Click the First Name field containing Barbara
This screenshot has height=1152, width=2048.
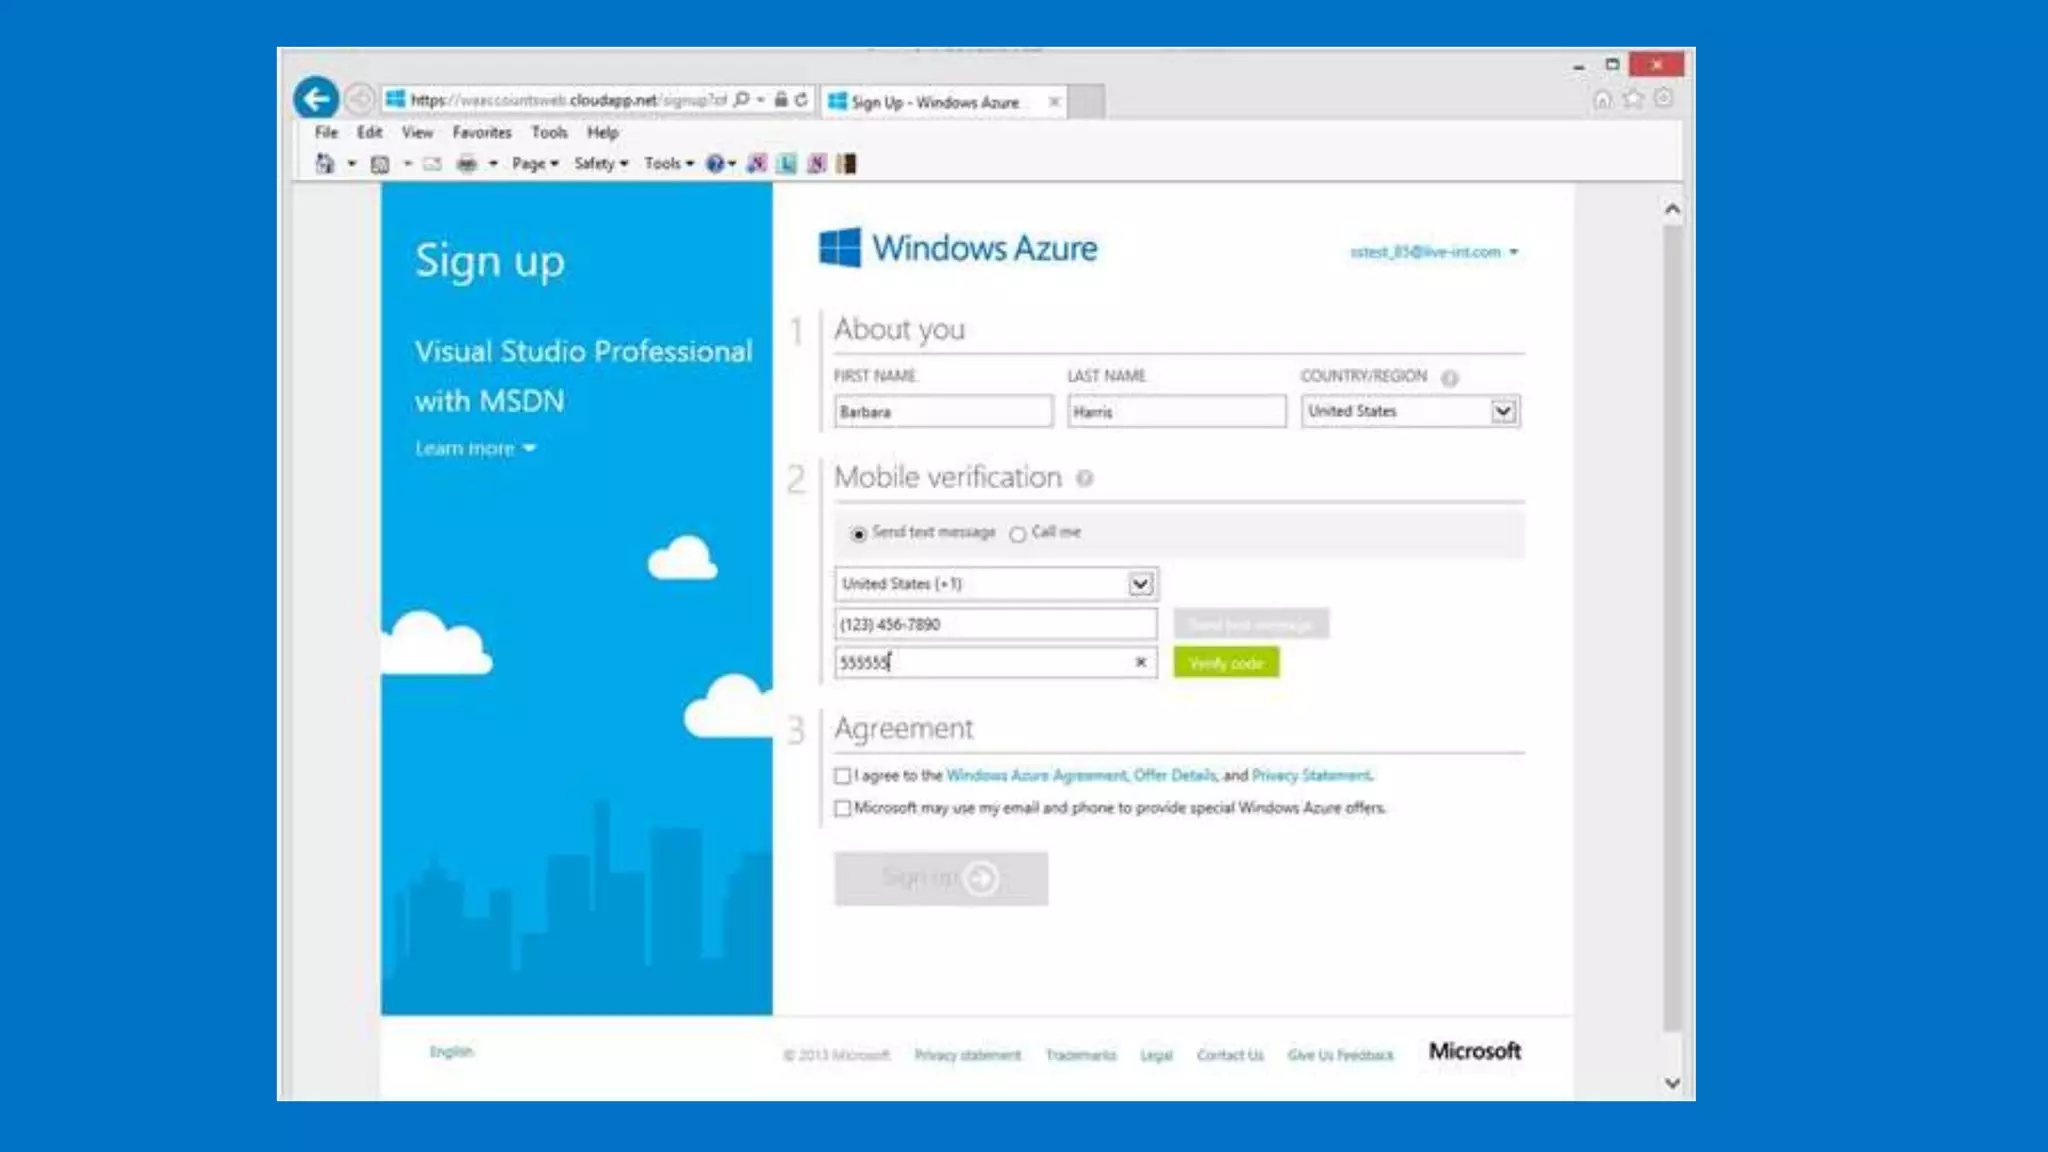pyautogui.click(x=942, y=412)
